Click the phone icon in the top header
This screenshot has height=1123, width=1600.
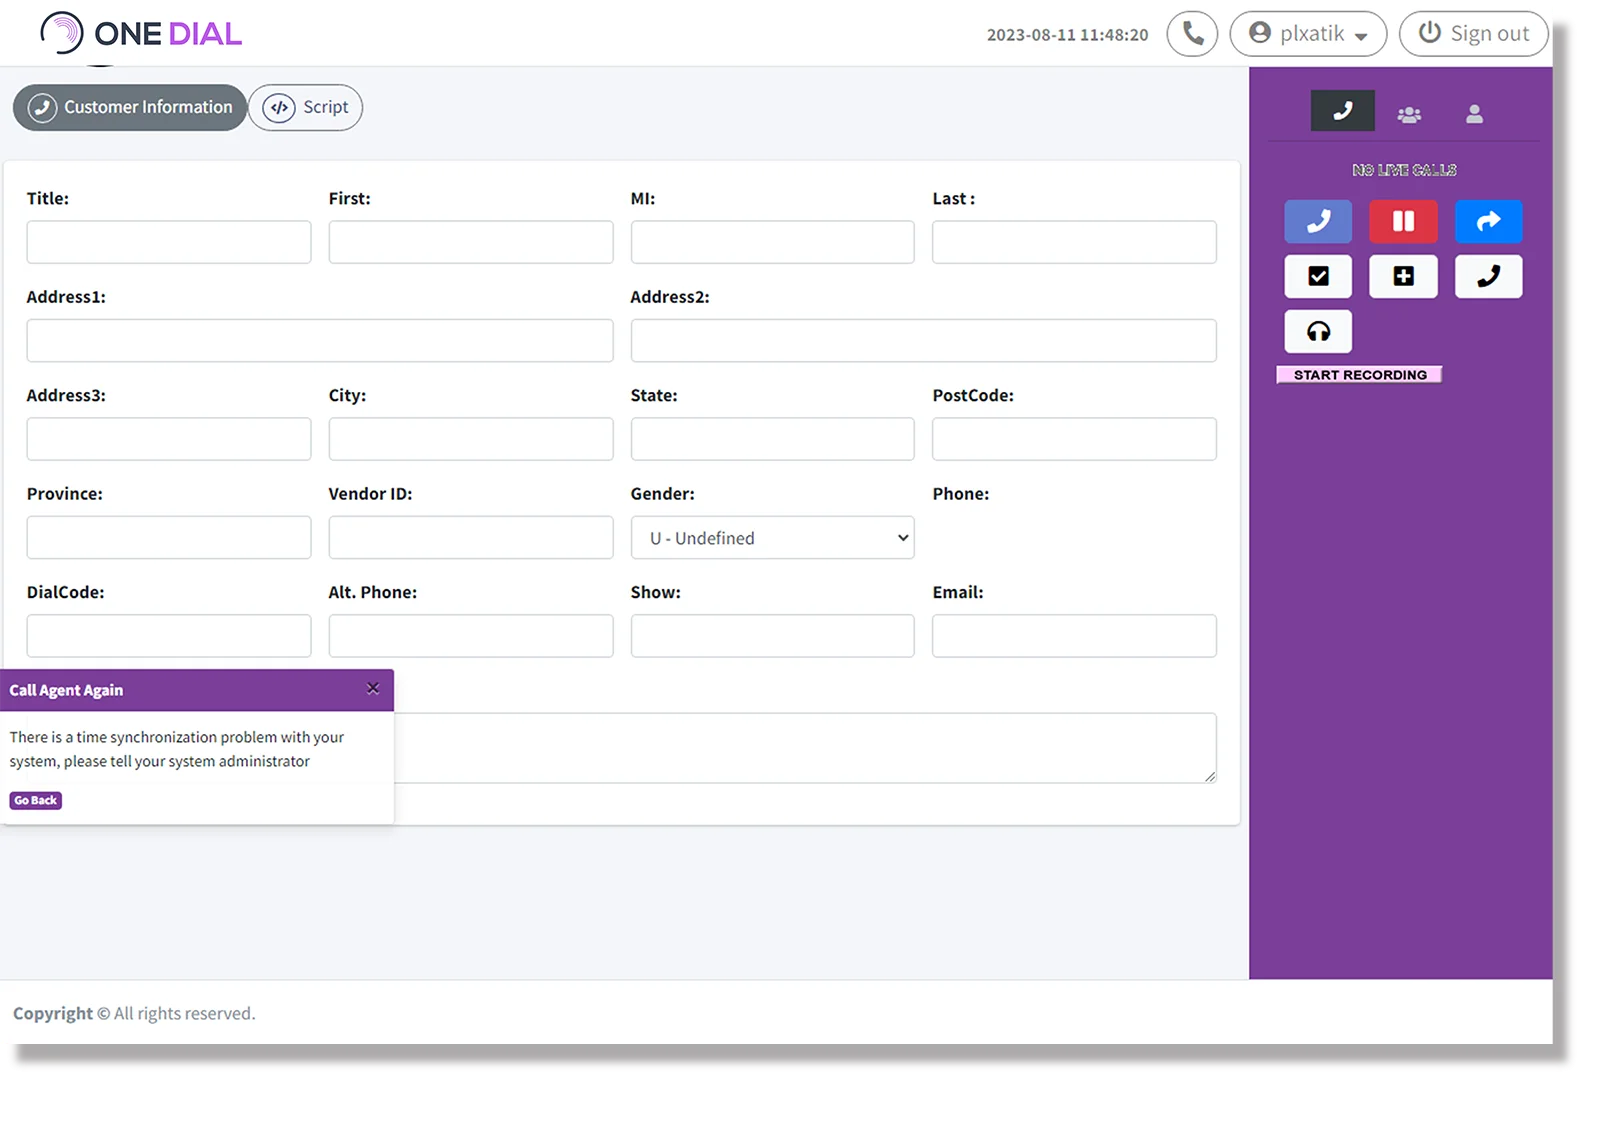[x=1192, y=33]
